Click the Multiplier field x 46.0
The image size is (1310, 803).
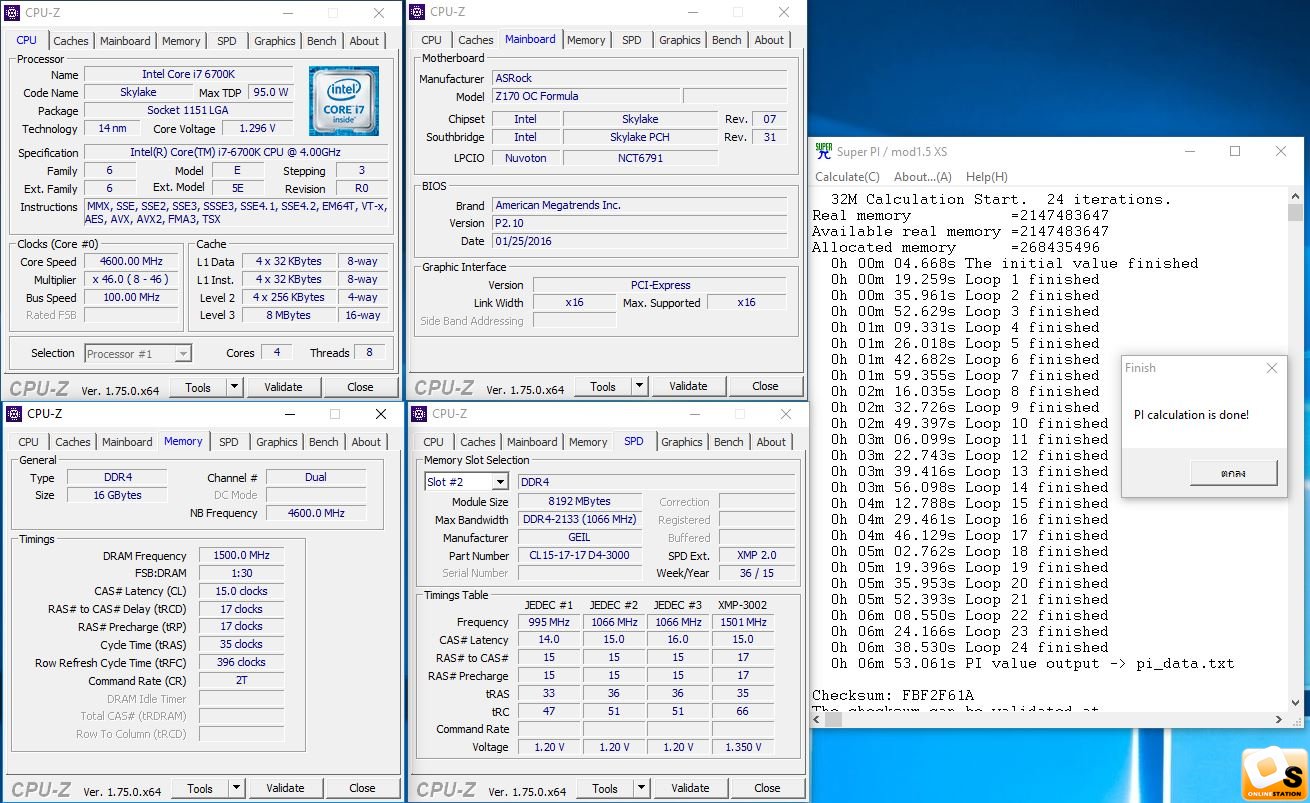point(131,279)
